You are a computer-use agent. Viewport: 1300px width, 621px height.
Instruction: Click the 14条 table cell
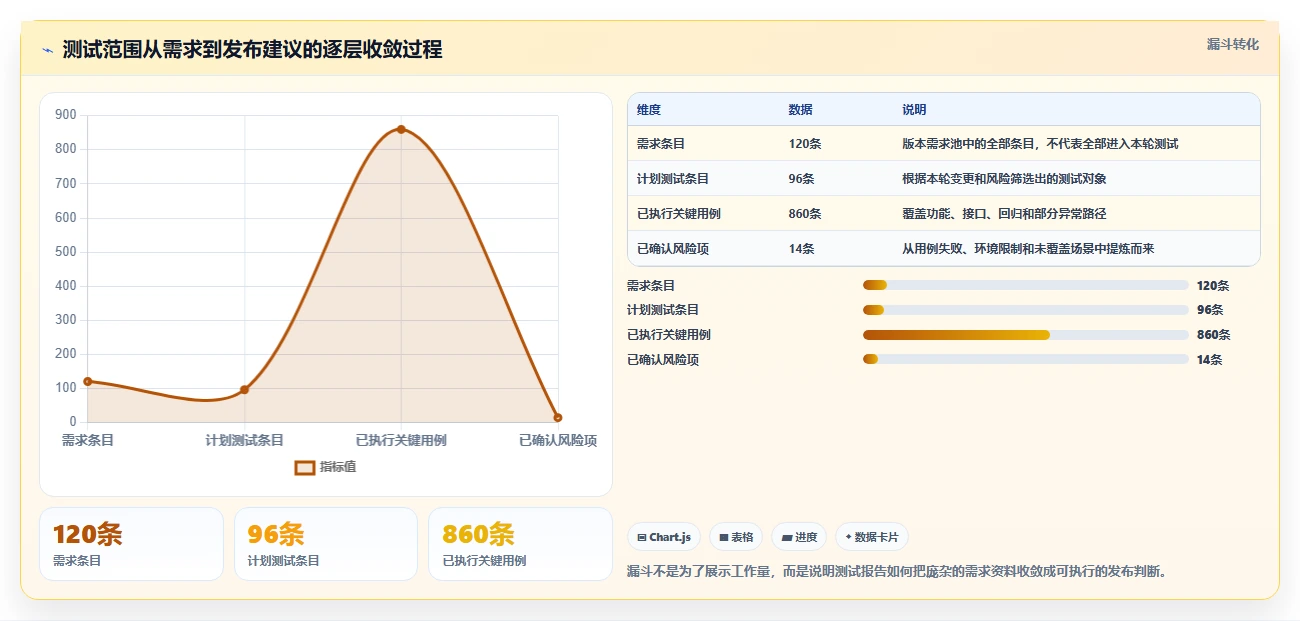click(801, 249)
